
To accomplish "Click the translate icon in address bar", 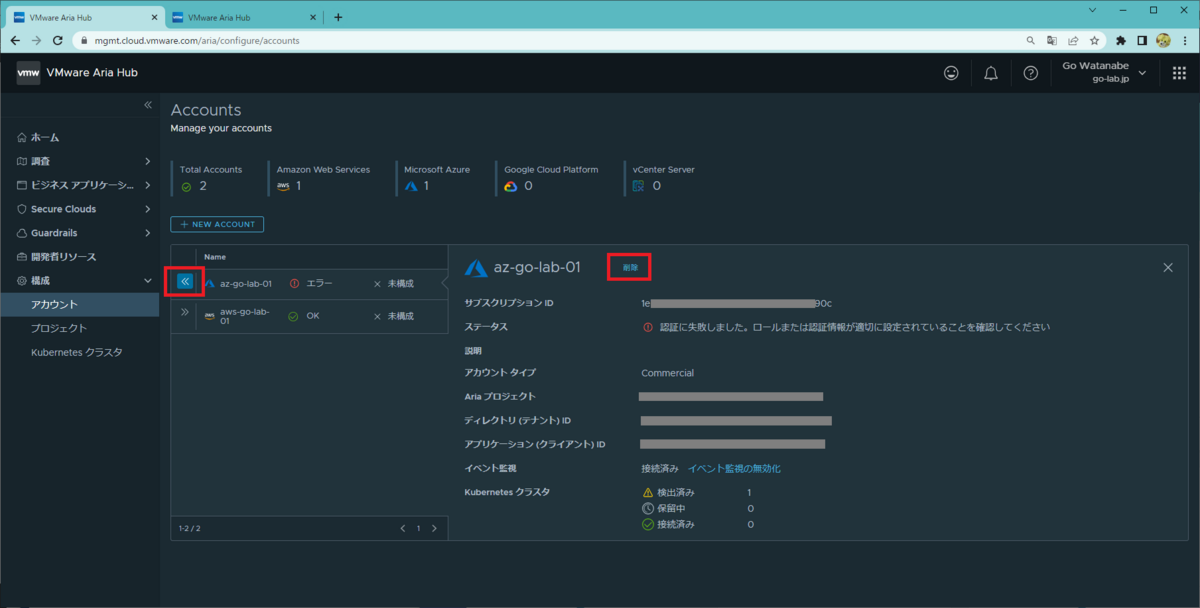I will (x=1052, y=41).
